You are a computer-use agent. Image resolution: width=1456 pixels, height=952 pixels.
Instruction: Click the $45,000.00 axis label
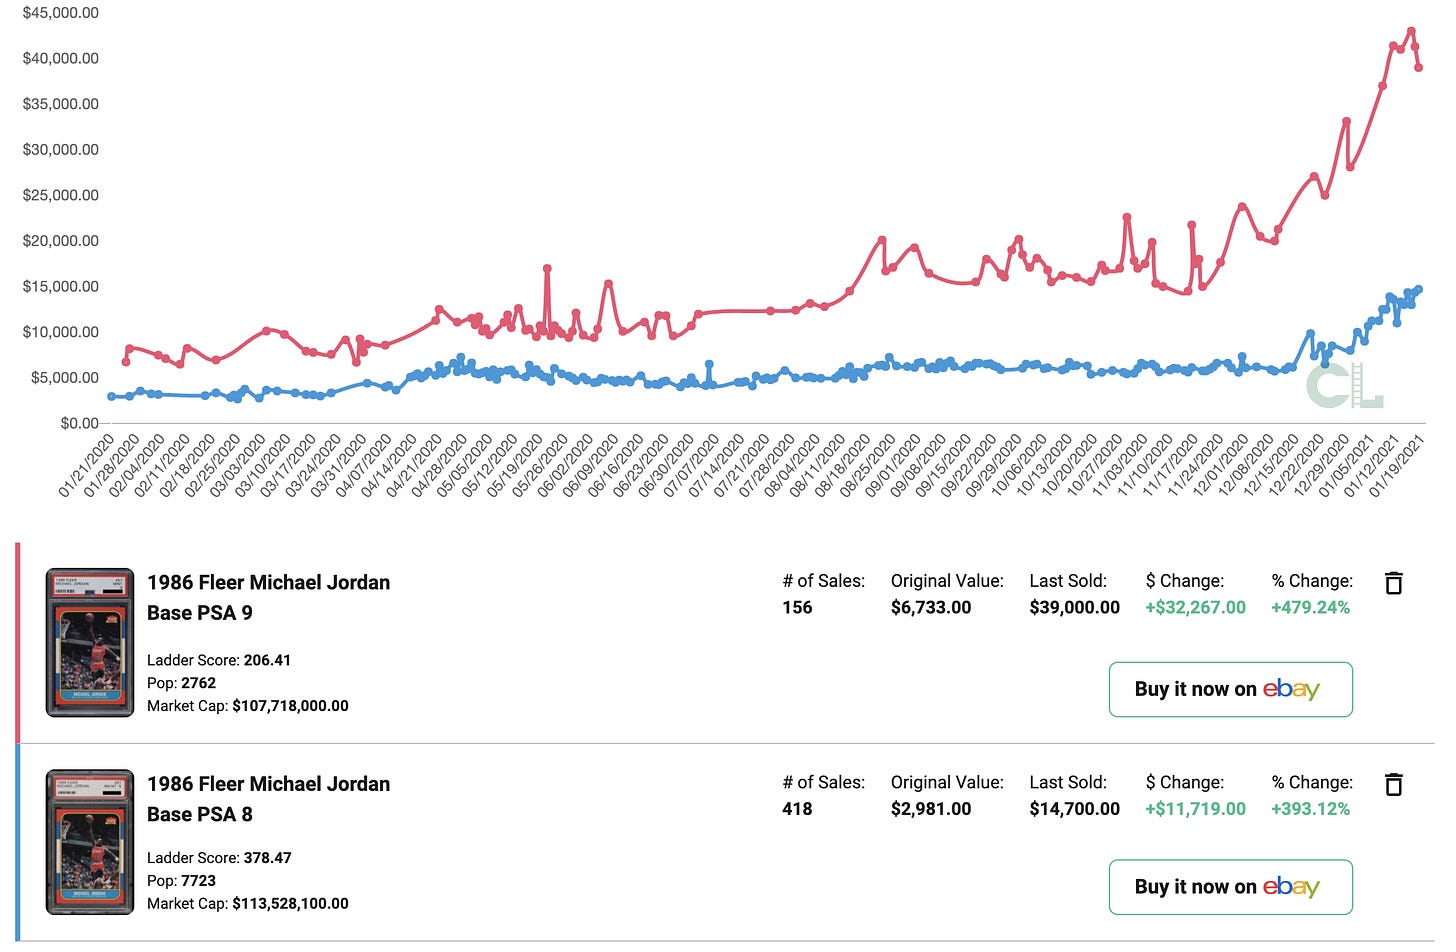pos(61,13)
